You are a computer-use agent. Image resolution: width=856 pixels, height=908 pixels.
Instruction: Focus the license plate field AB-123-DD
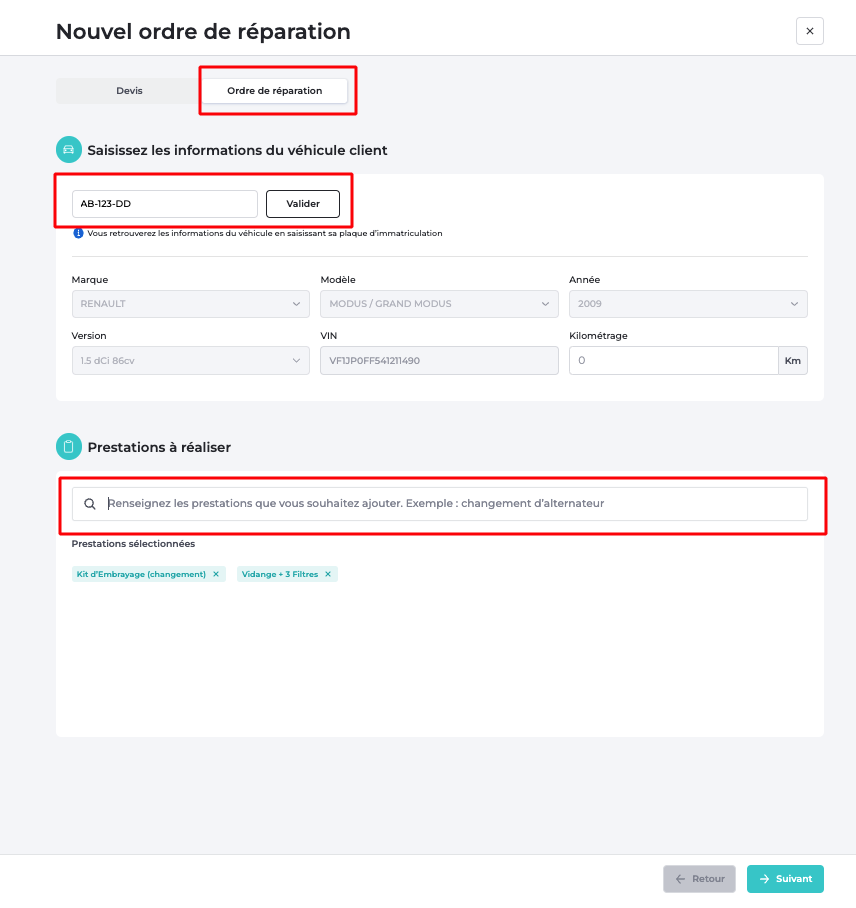[x=164, y=204]
